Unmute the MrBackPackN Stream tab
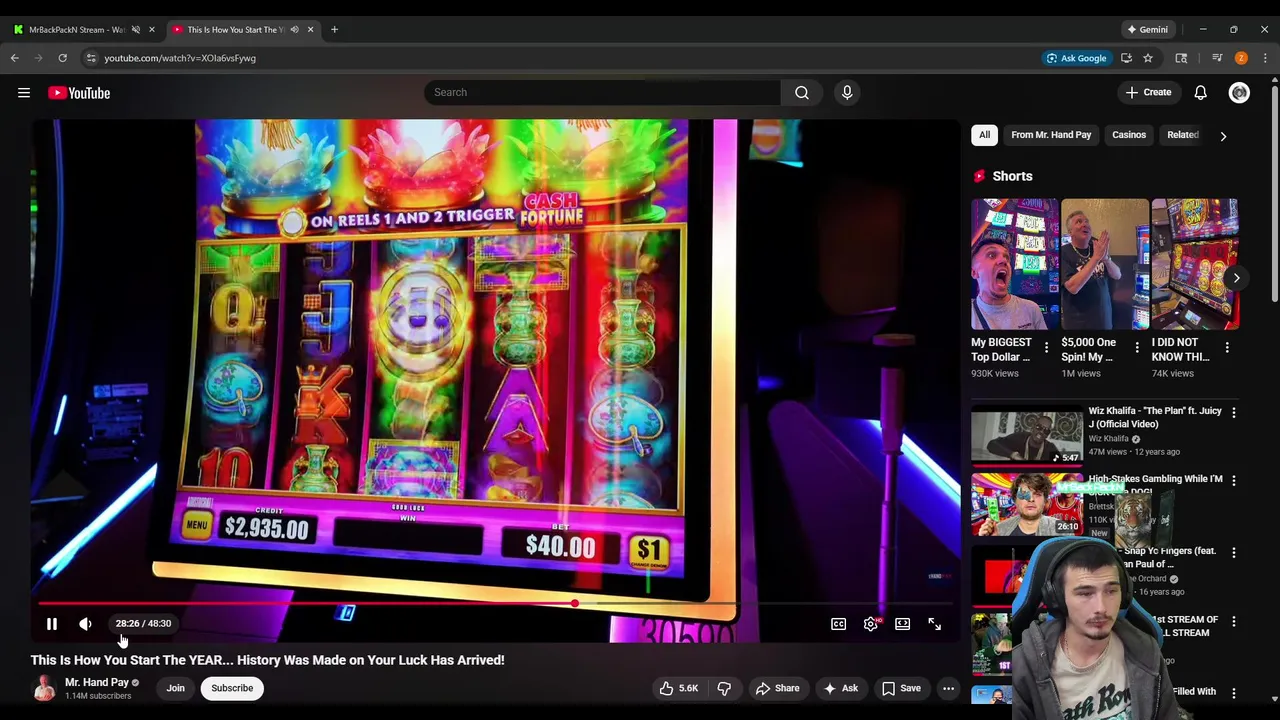This screenshot has width=1280, height=720. 136,29
